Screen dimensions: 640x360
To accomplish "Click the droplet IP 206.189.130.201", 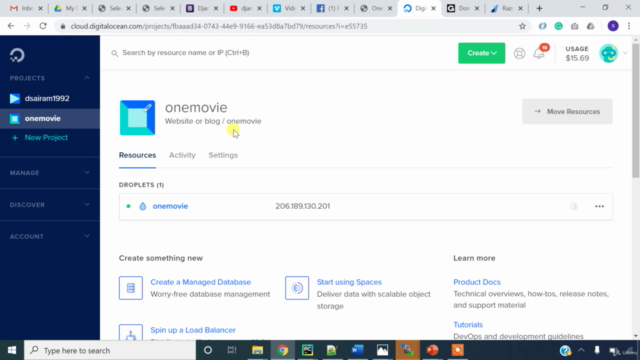I will click(x=302, y=206).
